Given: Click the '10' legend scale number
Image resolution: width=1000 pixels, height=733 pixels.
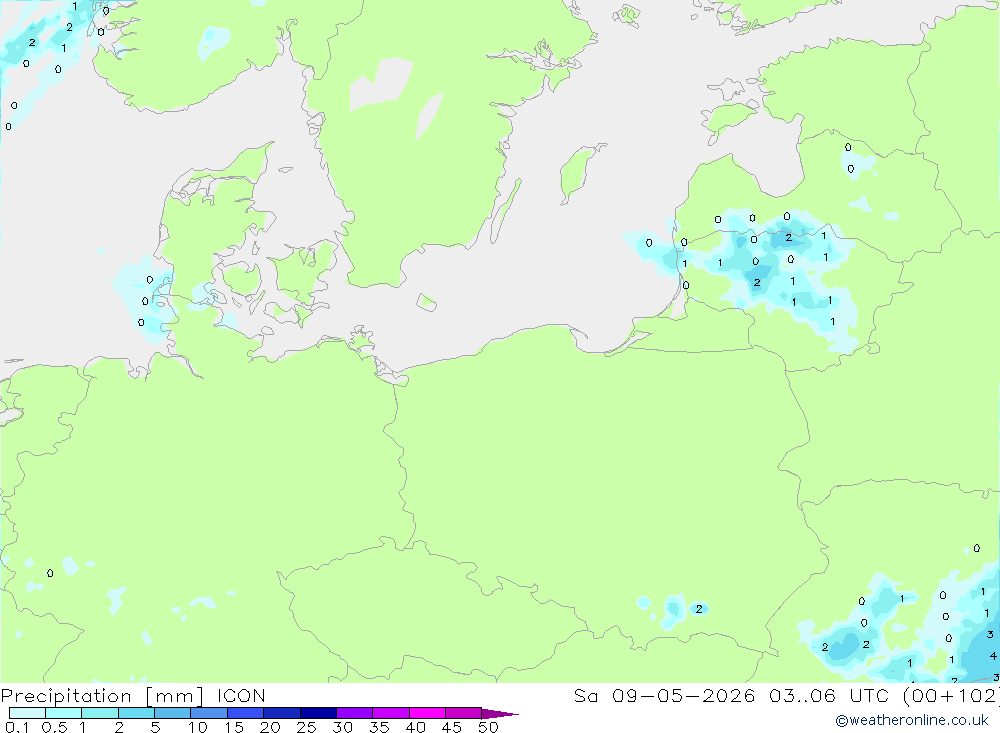Looking at the screenshot, I should tap(198, 727).
